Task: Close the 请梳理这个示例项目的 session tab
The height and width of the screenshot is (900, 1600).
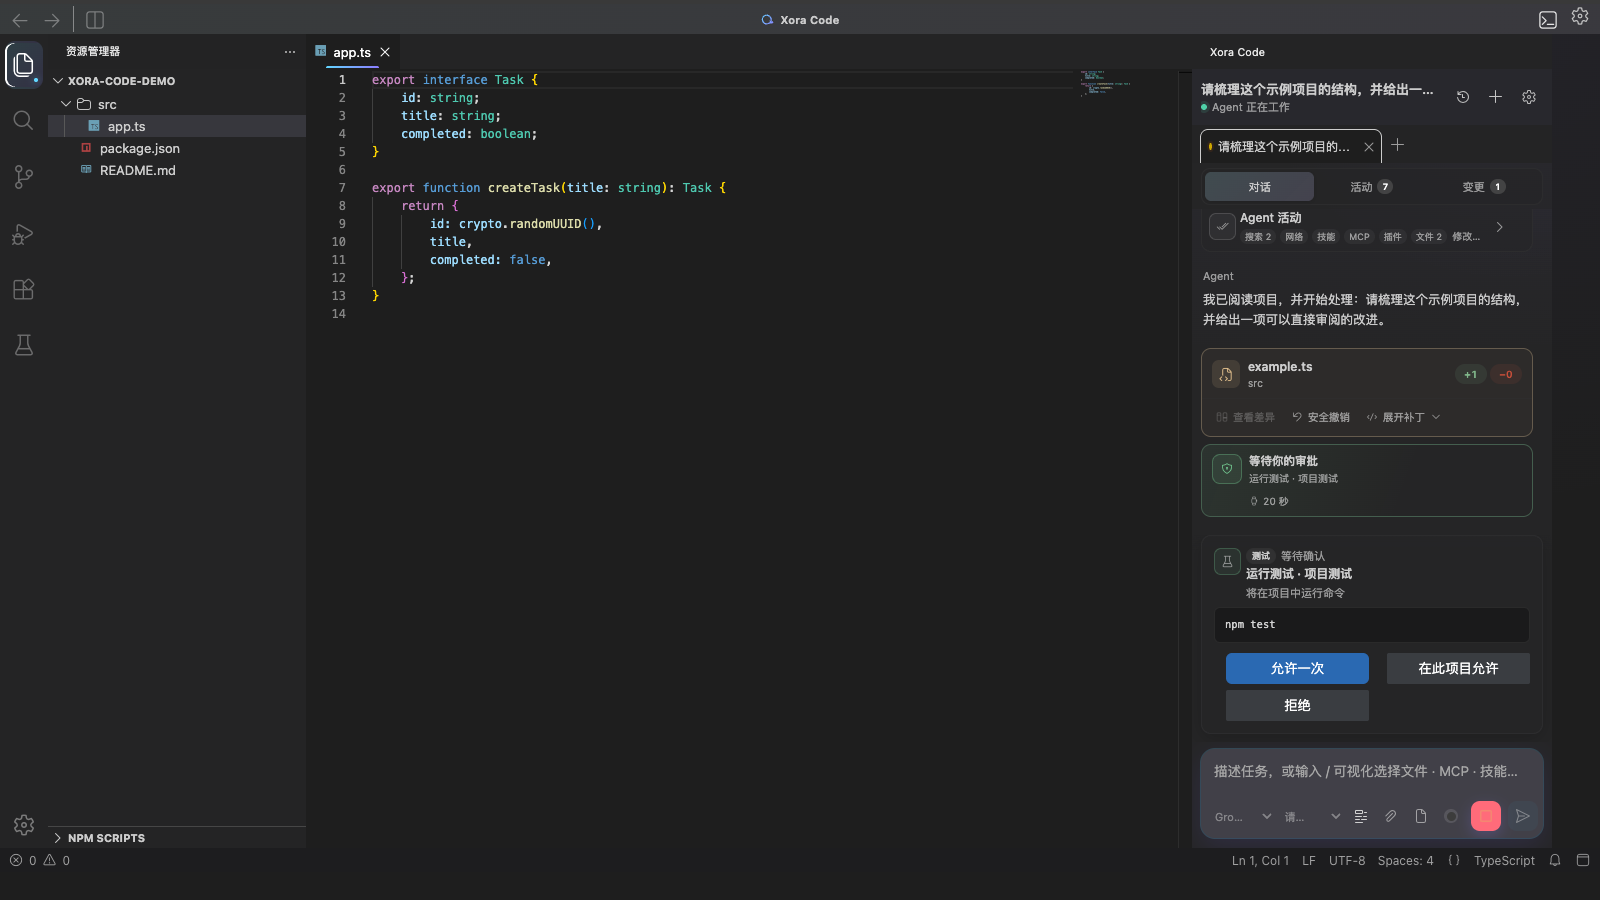Action: click(1369, 147)
